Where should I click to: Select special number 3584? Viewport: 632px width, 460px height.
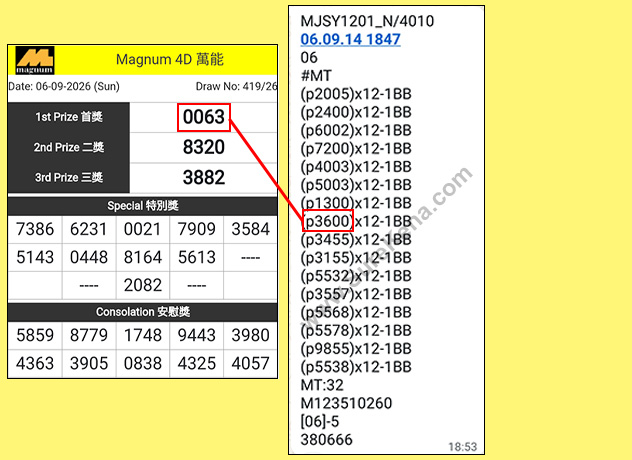point(250,229)
